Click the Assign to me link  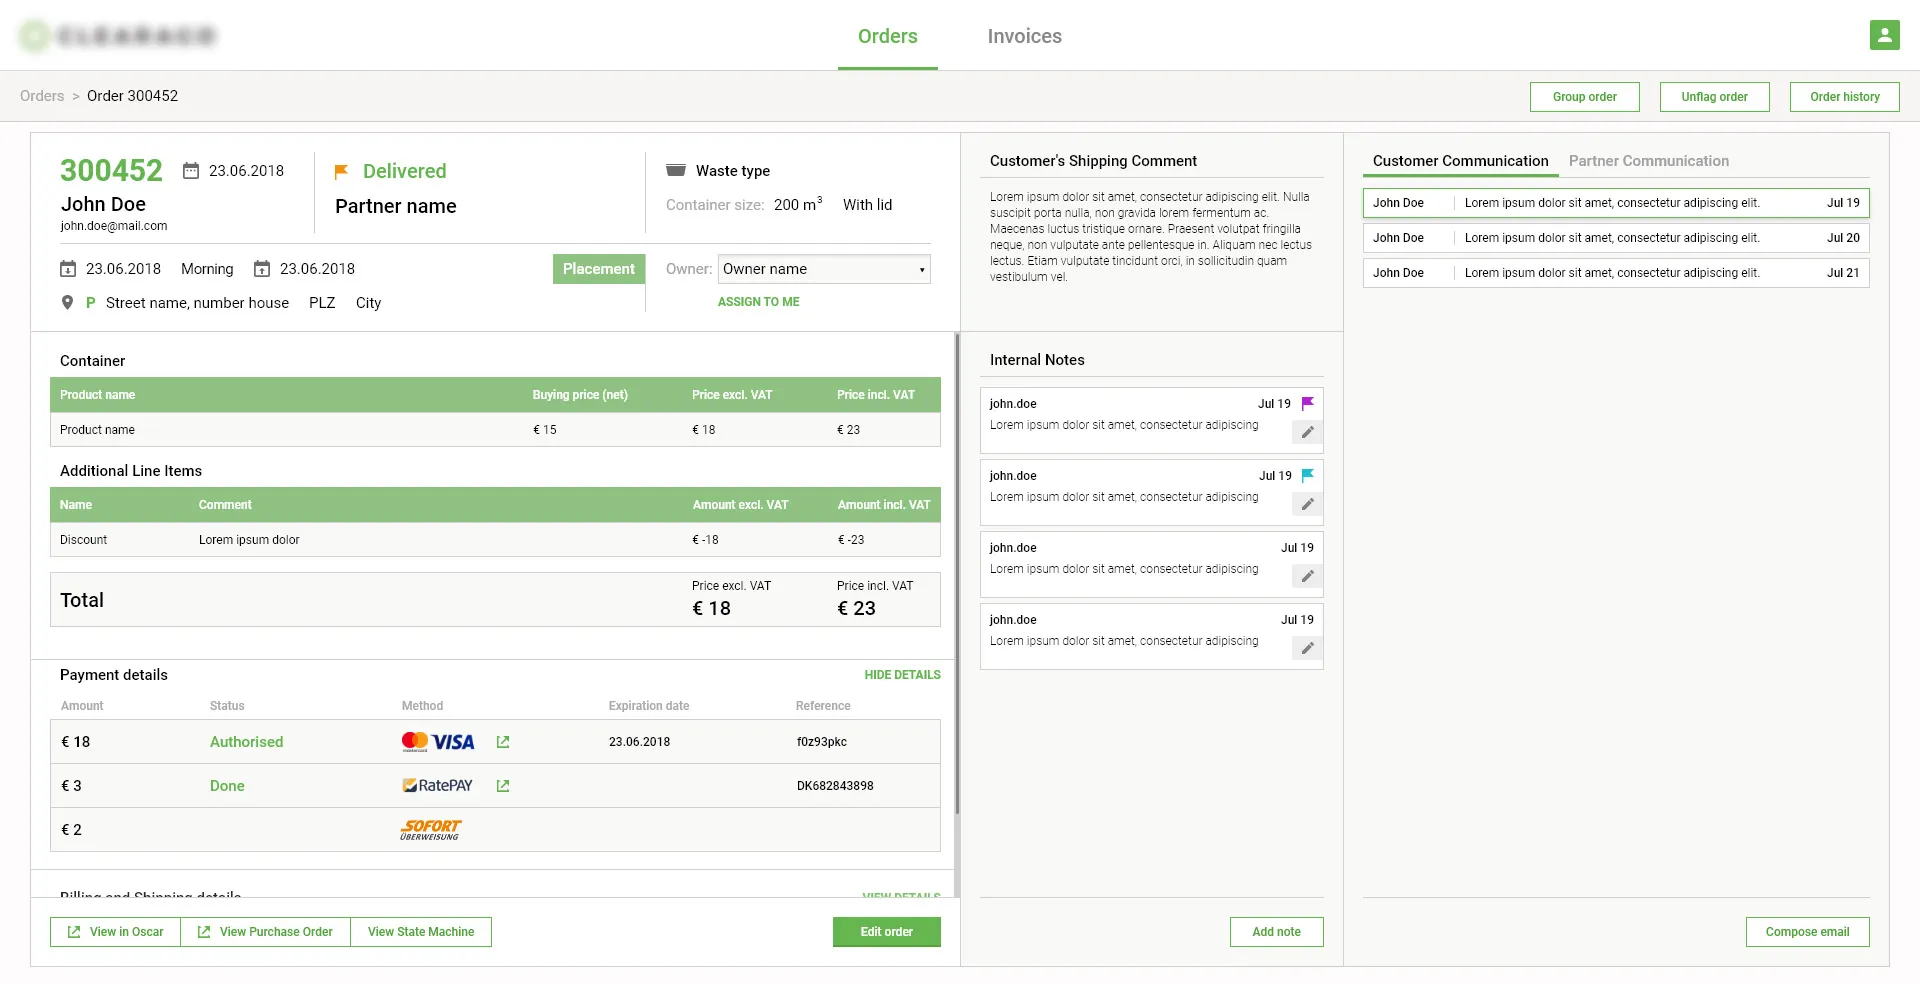click(x=758, y=302)
